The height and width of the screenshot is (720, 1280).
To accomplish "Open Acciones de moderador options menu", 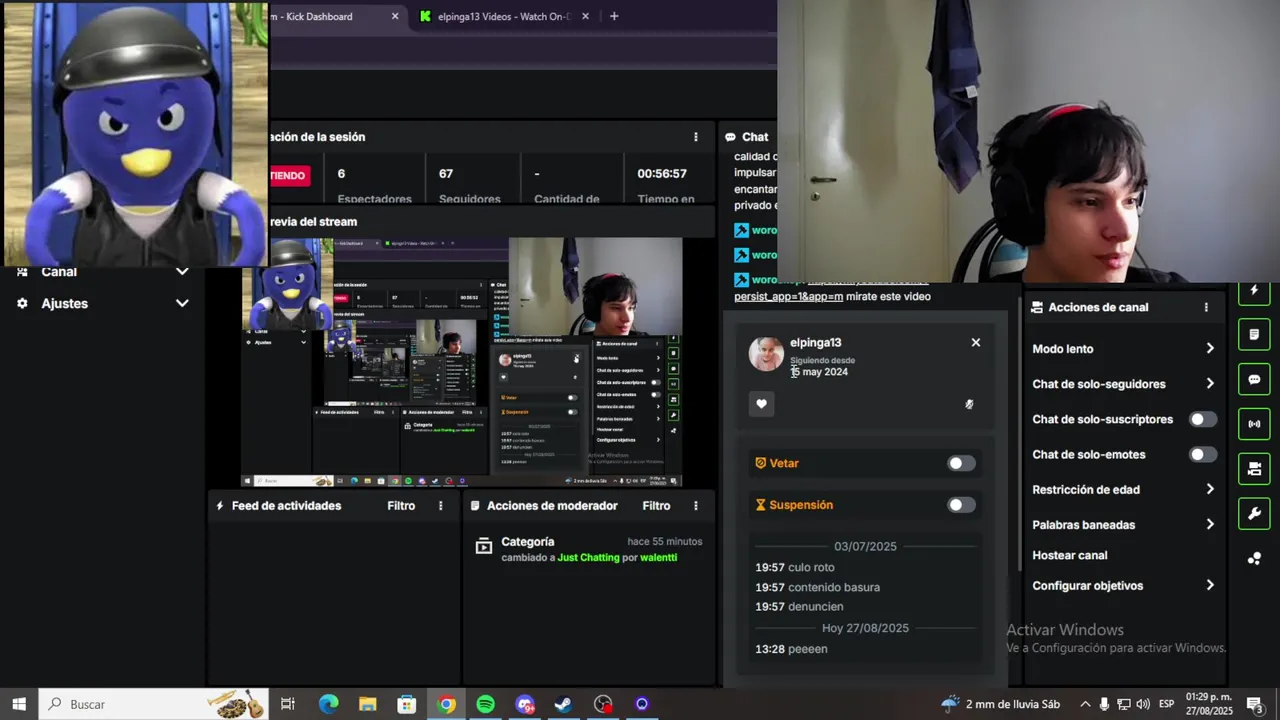I will click(x=696, y=506).
